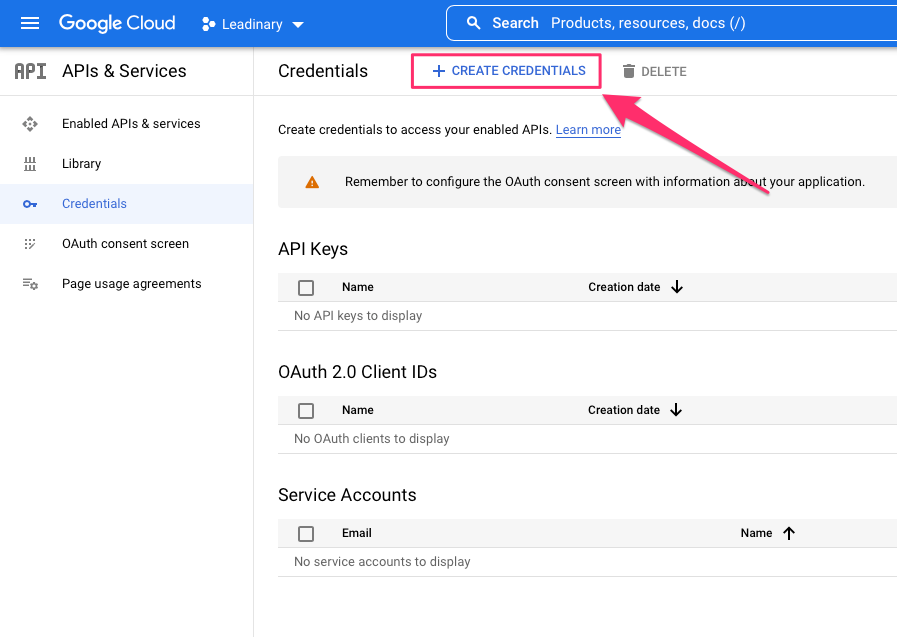Go to the Library section
Image resolution: width=897 pixels, height=637 pixels.
click(x=81, y=164)
